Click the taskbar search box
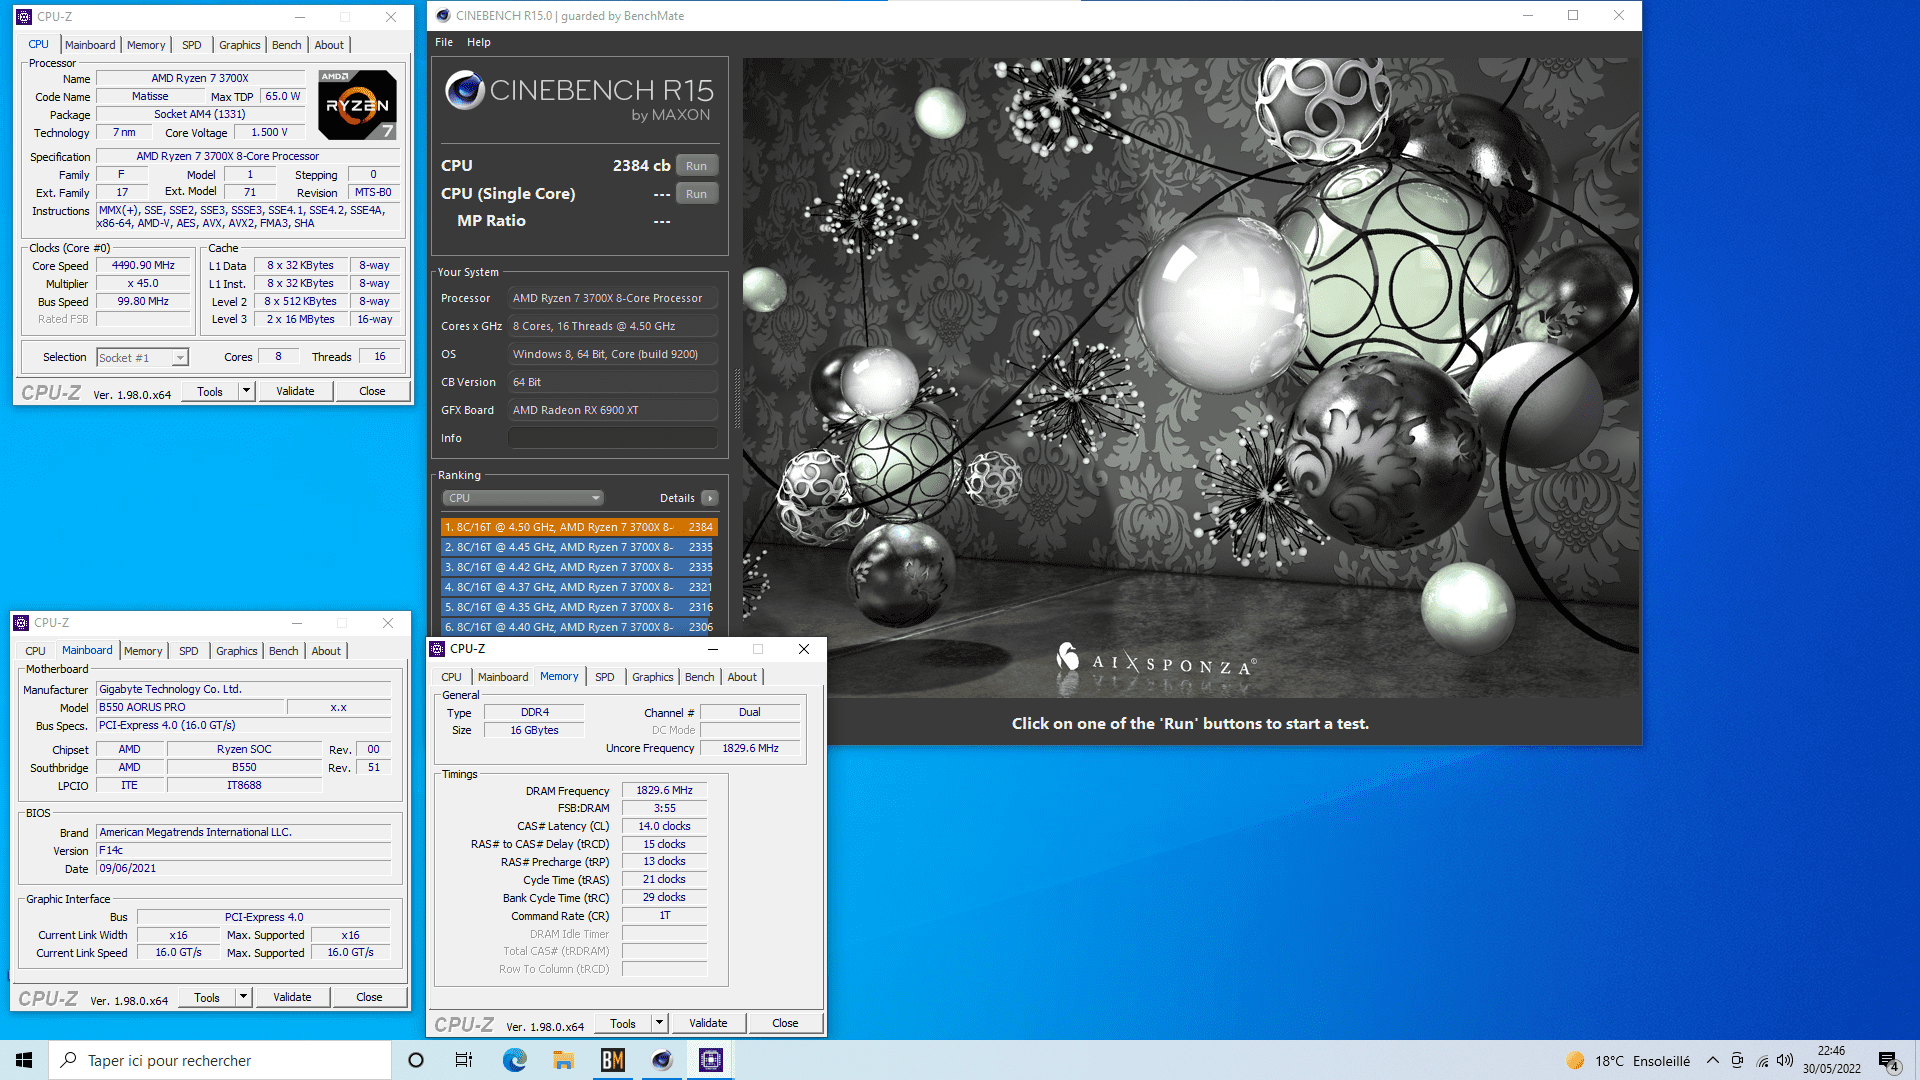1920x1080 pixels. (220, 1060)
